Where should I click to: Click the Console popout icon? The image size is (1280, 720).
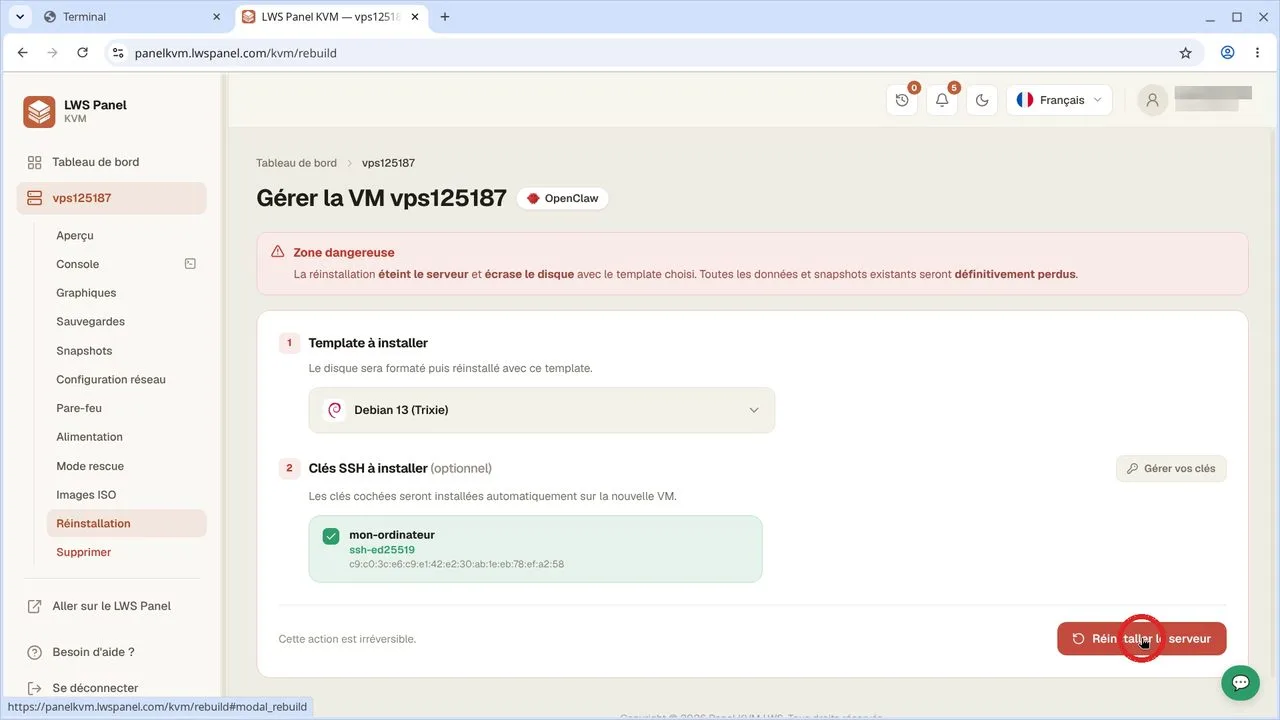[x=190, y=264]
